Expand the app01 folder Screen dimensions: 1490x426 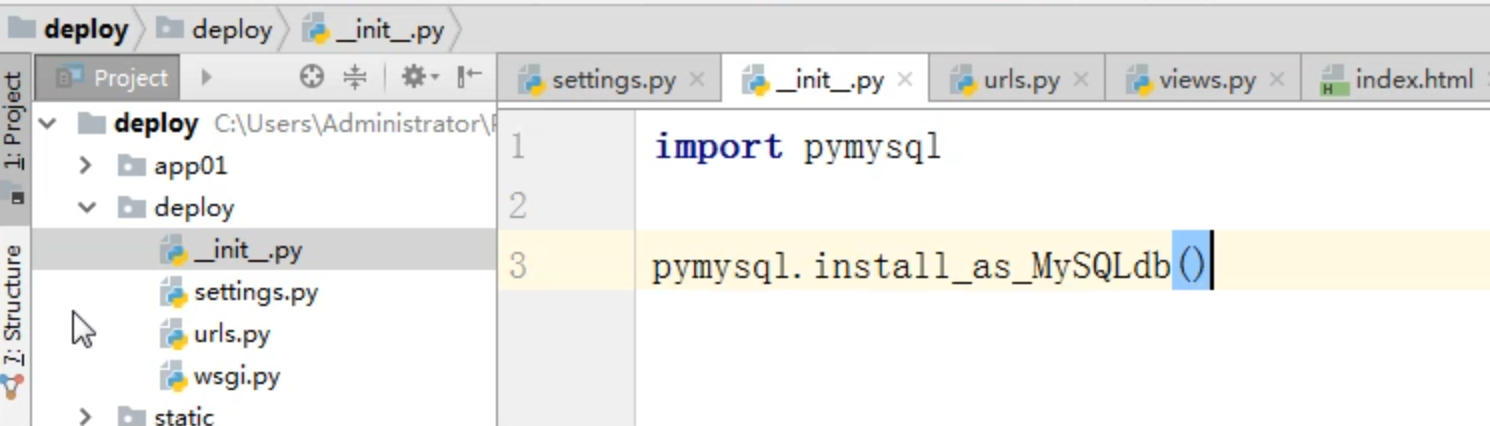coord(86,165)
